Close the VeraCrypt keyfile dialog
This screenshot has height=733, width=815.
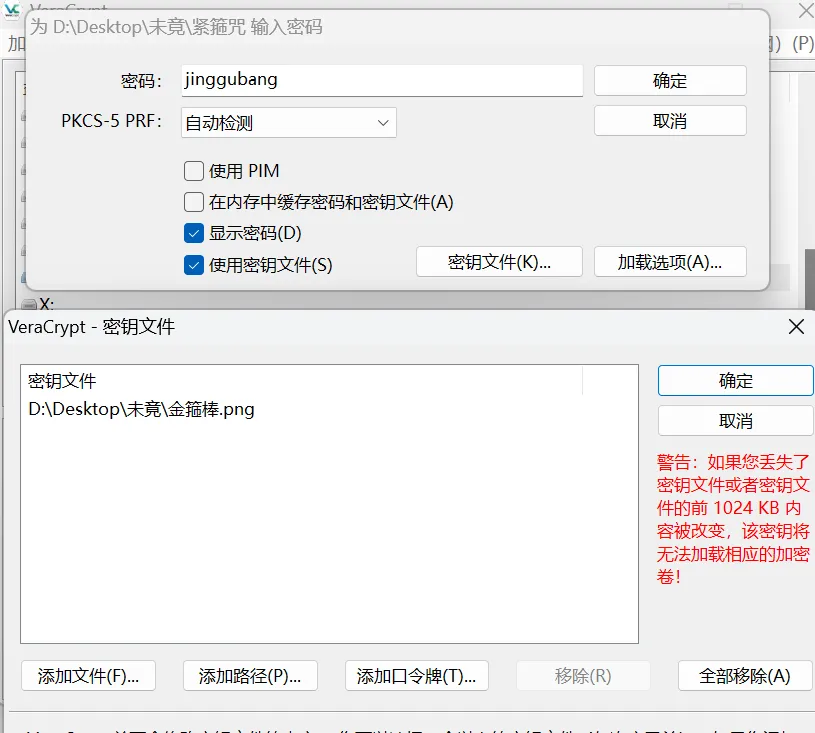tap(796, 327)
